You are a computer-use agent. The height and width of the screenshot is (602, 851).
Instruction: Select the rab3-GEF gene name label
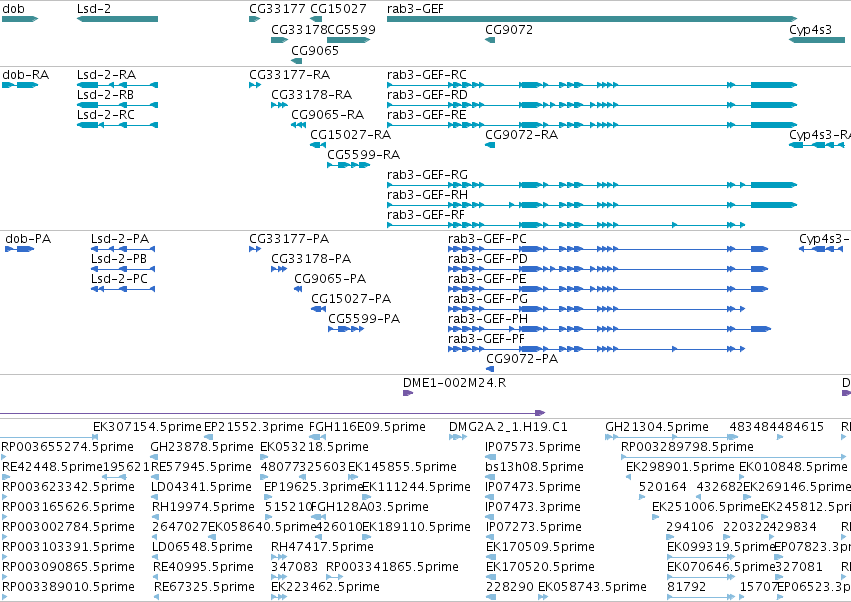(415, 9)
